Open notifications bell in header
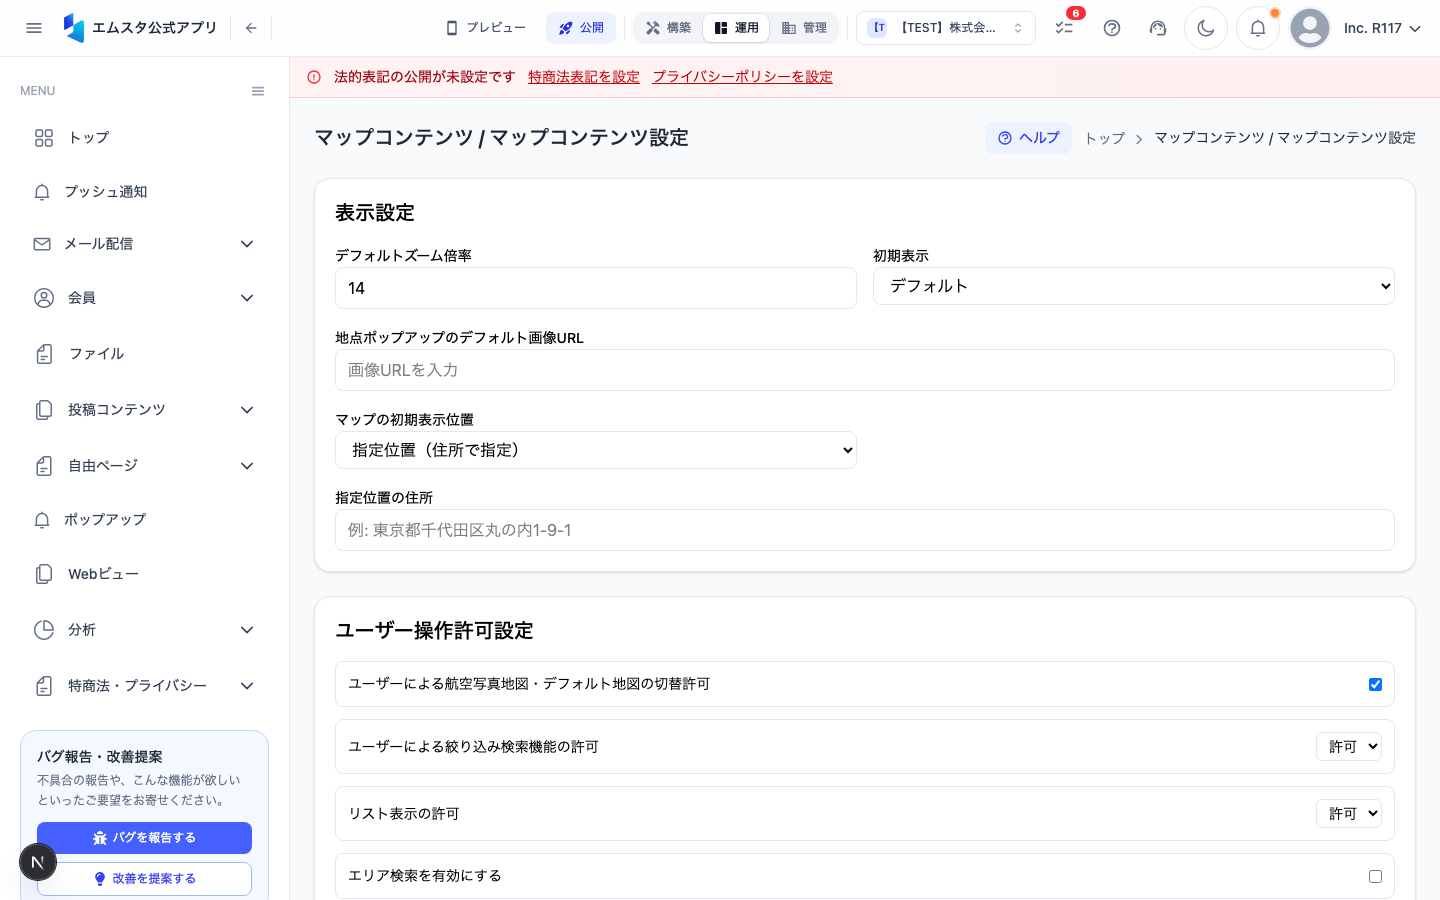 [1258, 28]
